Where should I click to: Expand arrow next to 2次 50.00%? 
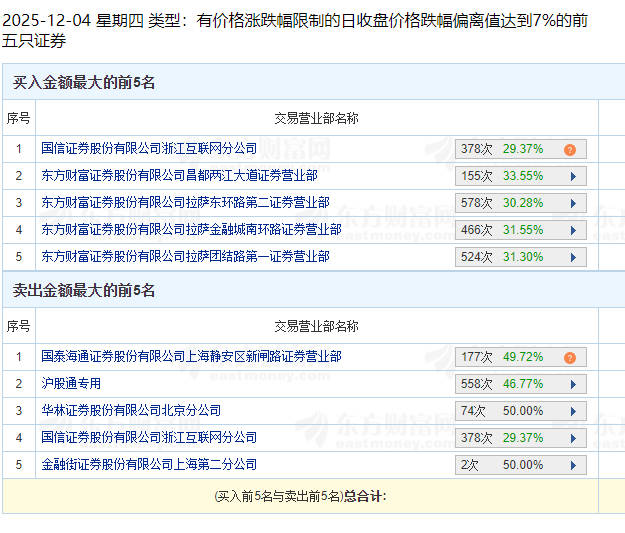573,465
